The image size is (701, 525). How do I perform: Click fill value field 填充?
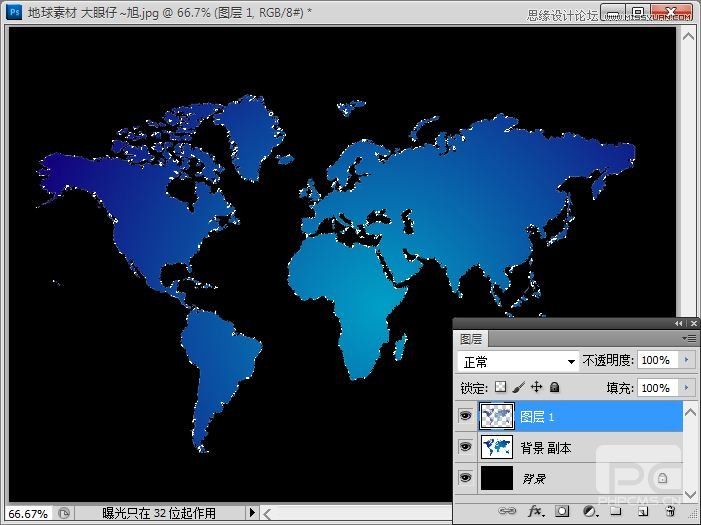tap(659, 388)
